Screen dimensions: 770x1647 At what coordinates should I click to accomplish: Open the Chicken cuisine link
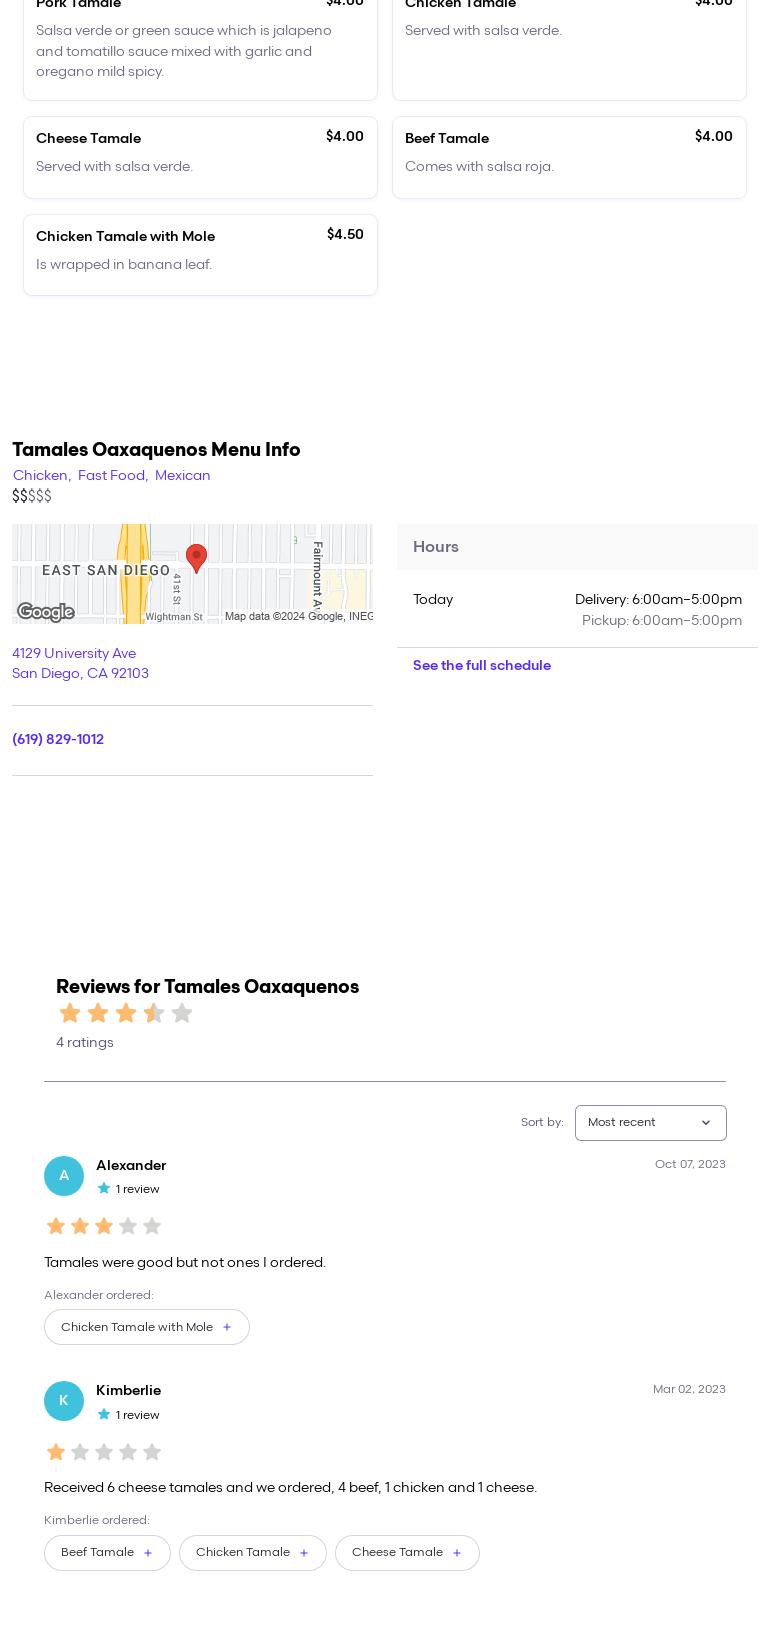point(40,476)
